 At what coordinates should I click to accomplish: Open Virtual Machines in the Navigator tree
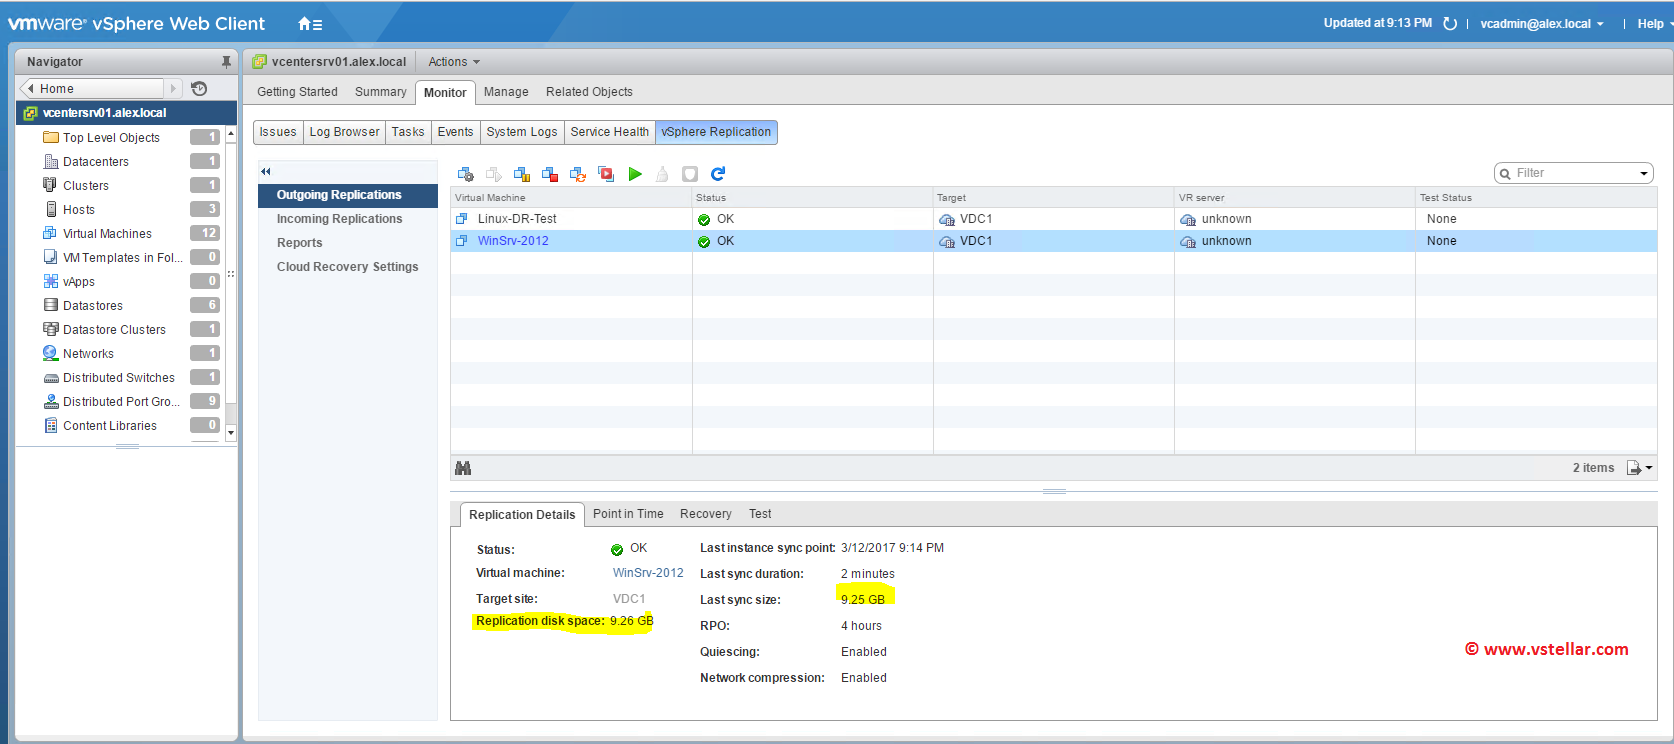[x=107, y=234]
